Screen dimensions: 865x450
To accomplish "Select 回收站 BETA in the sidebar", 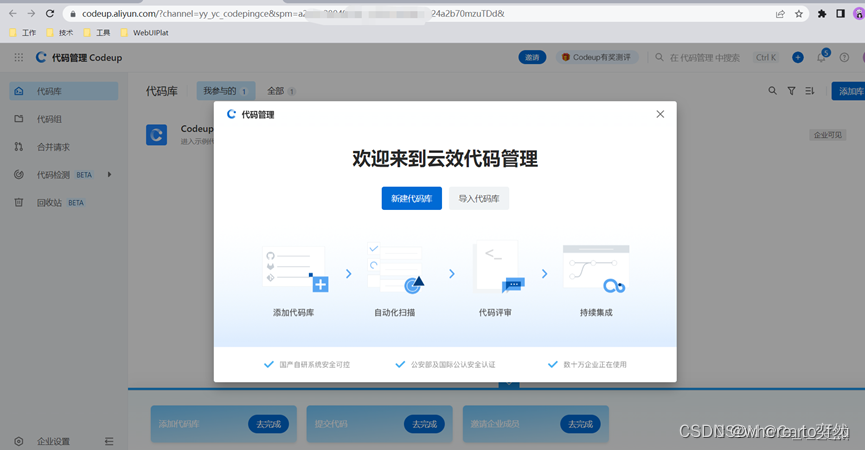I will pyautogui.click(x=63, y=202).
